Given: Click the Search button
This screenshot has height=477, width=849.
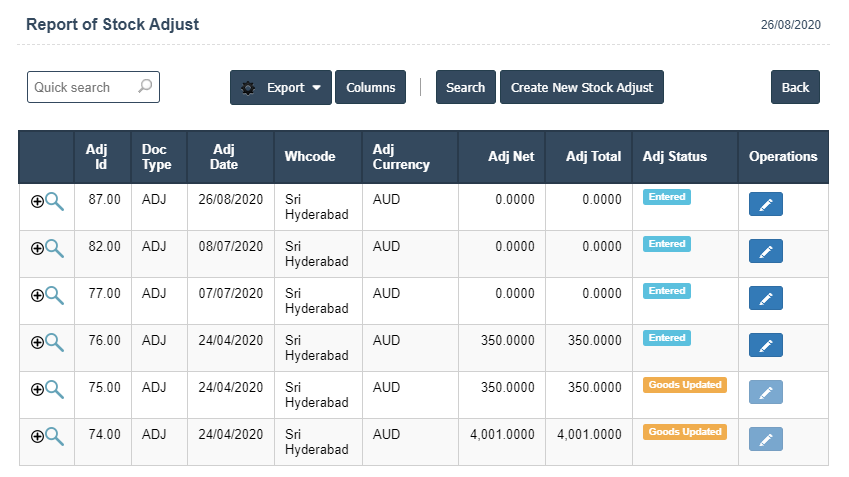Looking at the screenshot, I should pyautogui.click(x=465, y=88).
